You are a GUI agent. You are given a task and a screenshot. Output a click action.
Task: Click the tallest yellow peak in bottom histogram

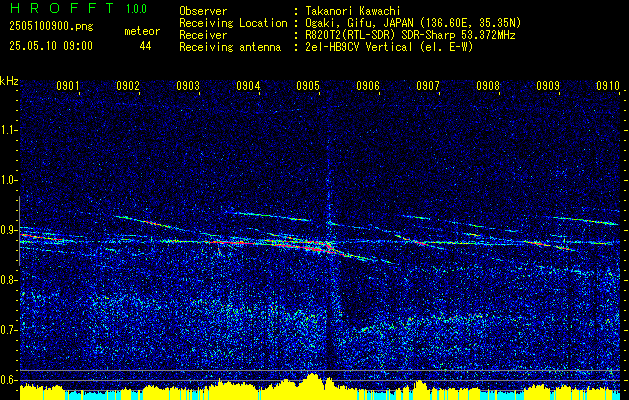click(313, 386)
